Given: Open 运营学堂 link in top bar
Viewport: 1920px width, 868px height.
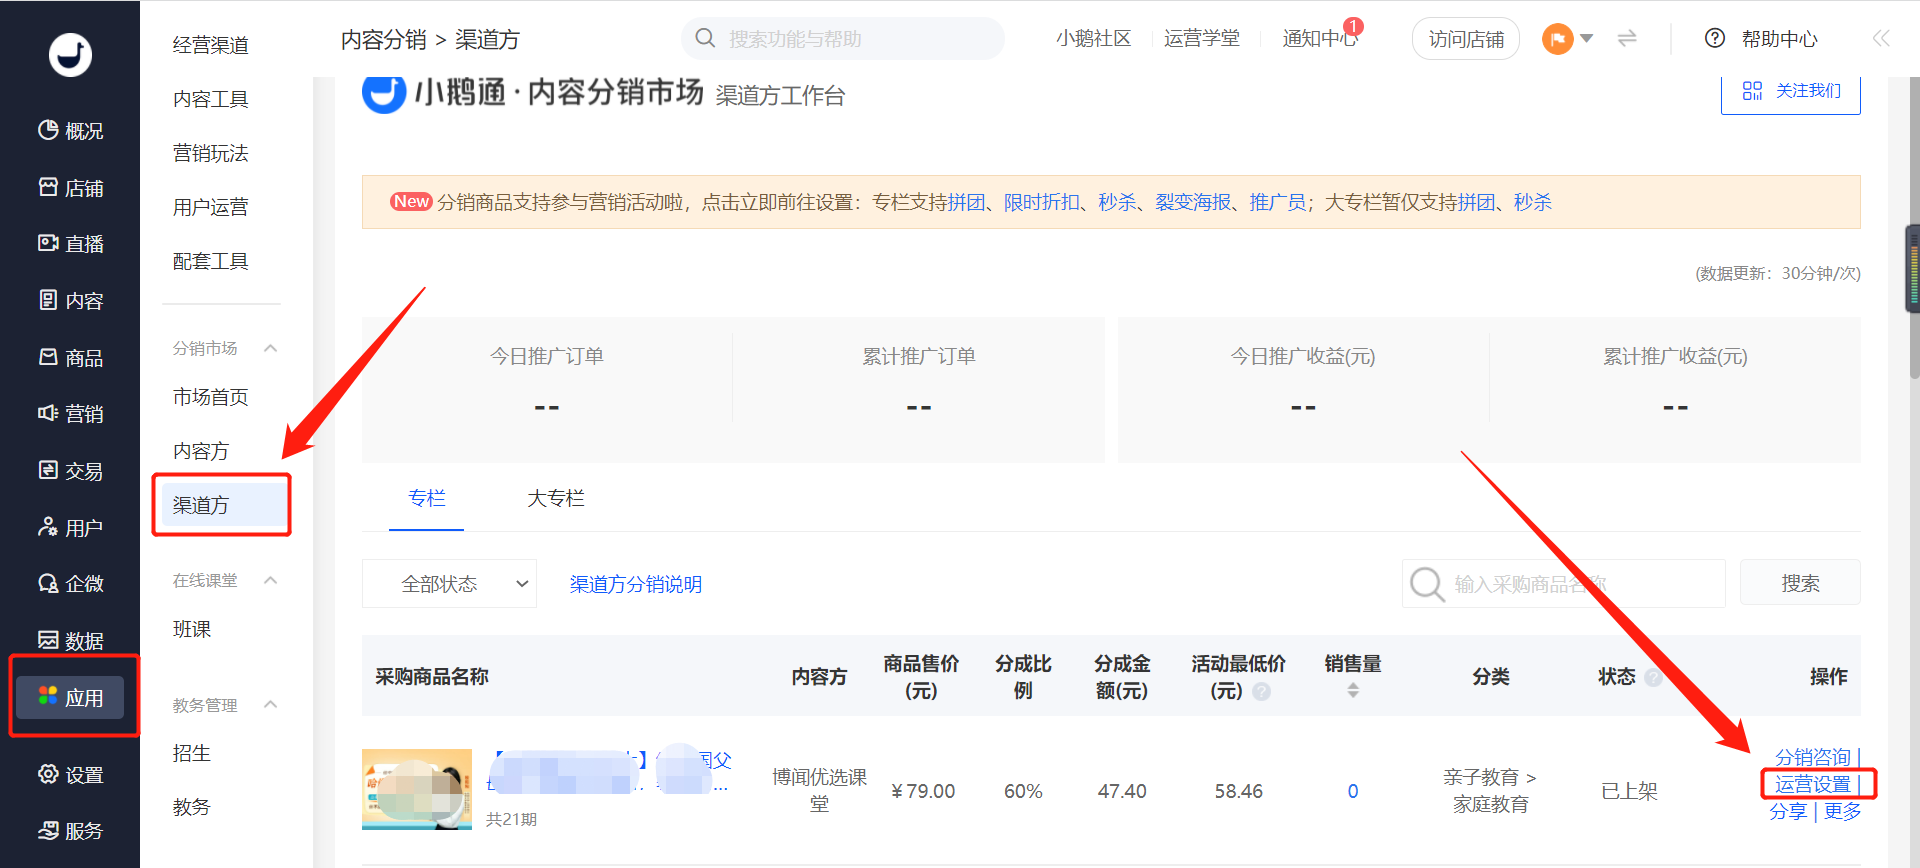Looking at the screenshot, I should [x=1202, y=38].
